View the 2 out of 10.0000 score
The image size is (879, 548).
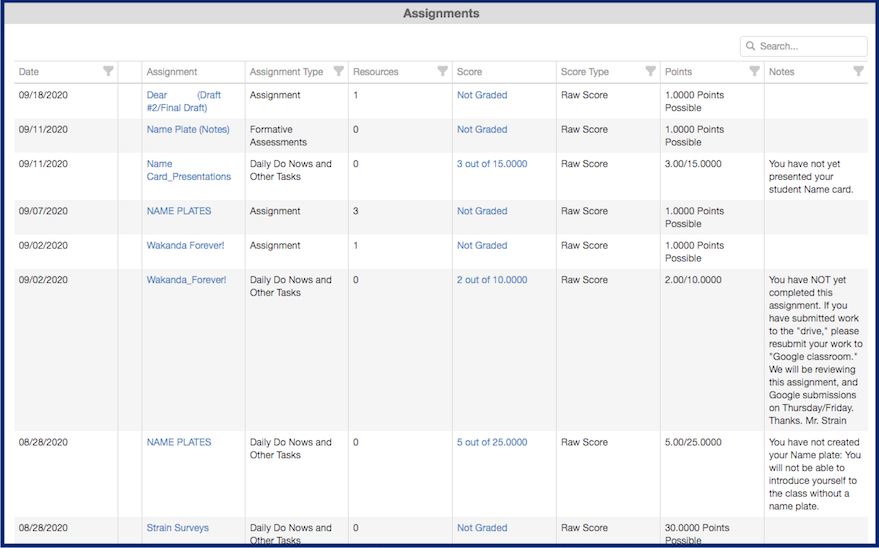click(492, 280)
